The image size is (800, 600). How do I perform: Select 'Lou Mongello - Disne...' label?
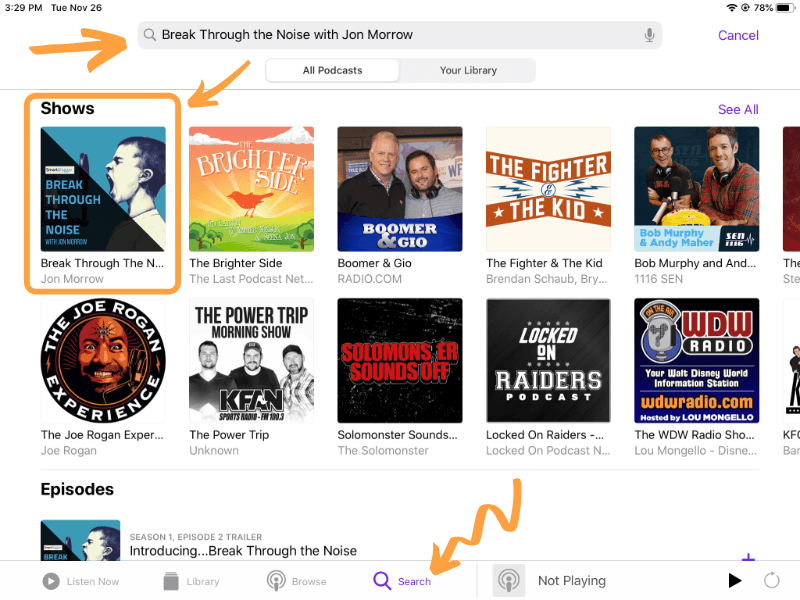tap(695, 451)
